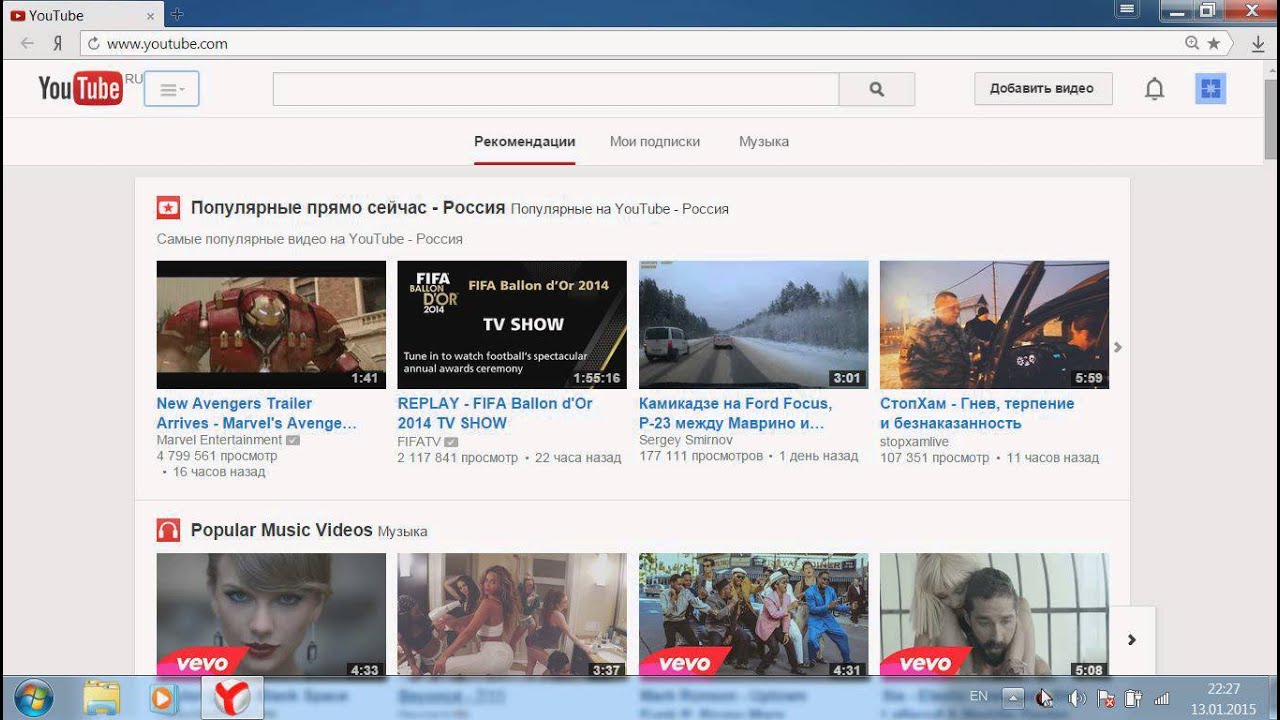
Task: Open Taylor Swift vevo thumbnail 4:33
Action: coord(271,615)
